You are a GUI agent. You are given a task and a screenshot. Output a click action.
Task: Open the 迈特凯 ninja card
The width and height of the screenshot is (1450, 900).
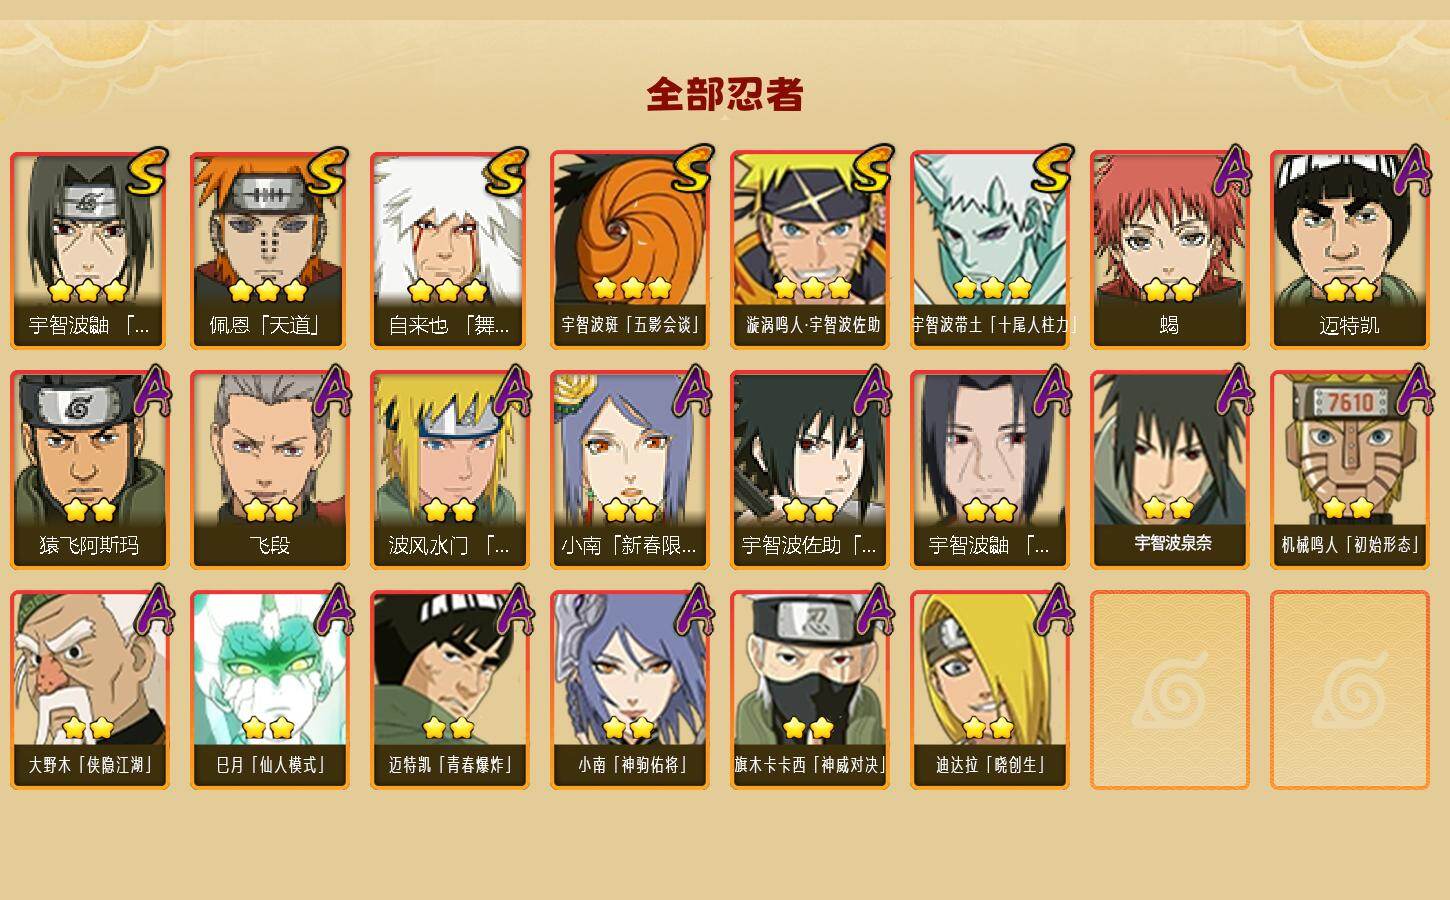tap(1350, 250)
